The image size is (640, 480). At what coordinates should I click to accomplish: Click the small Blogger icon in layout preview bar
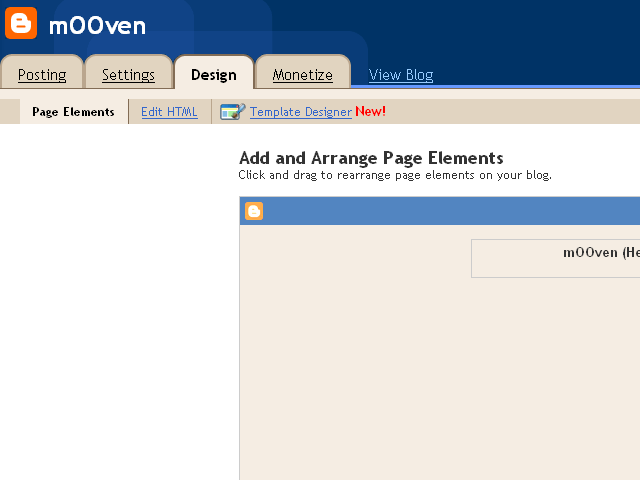254,211
